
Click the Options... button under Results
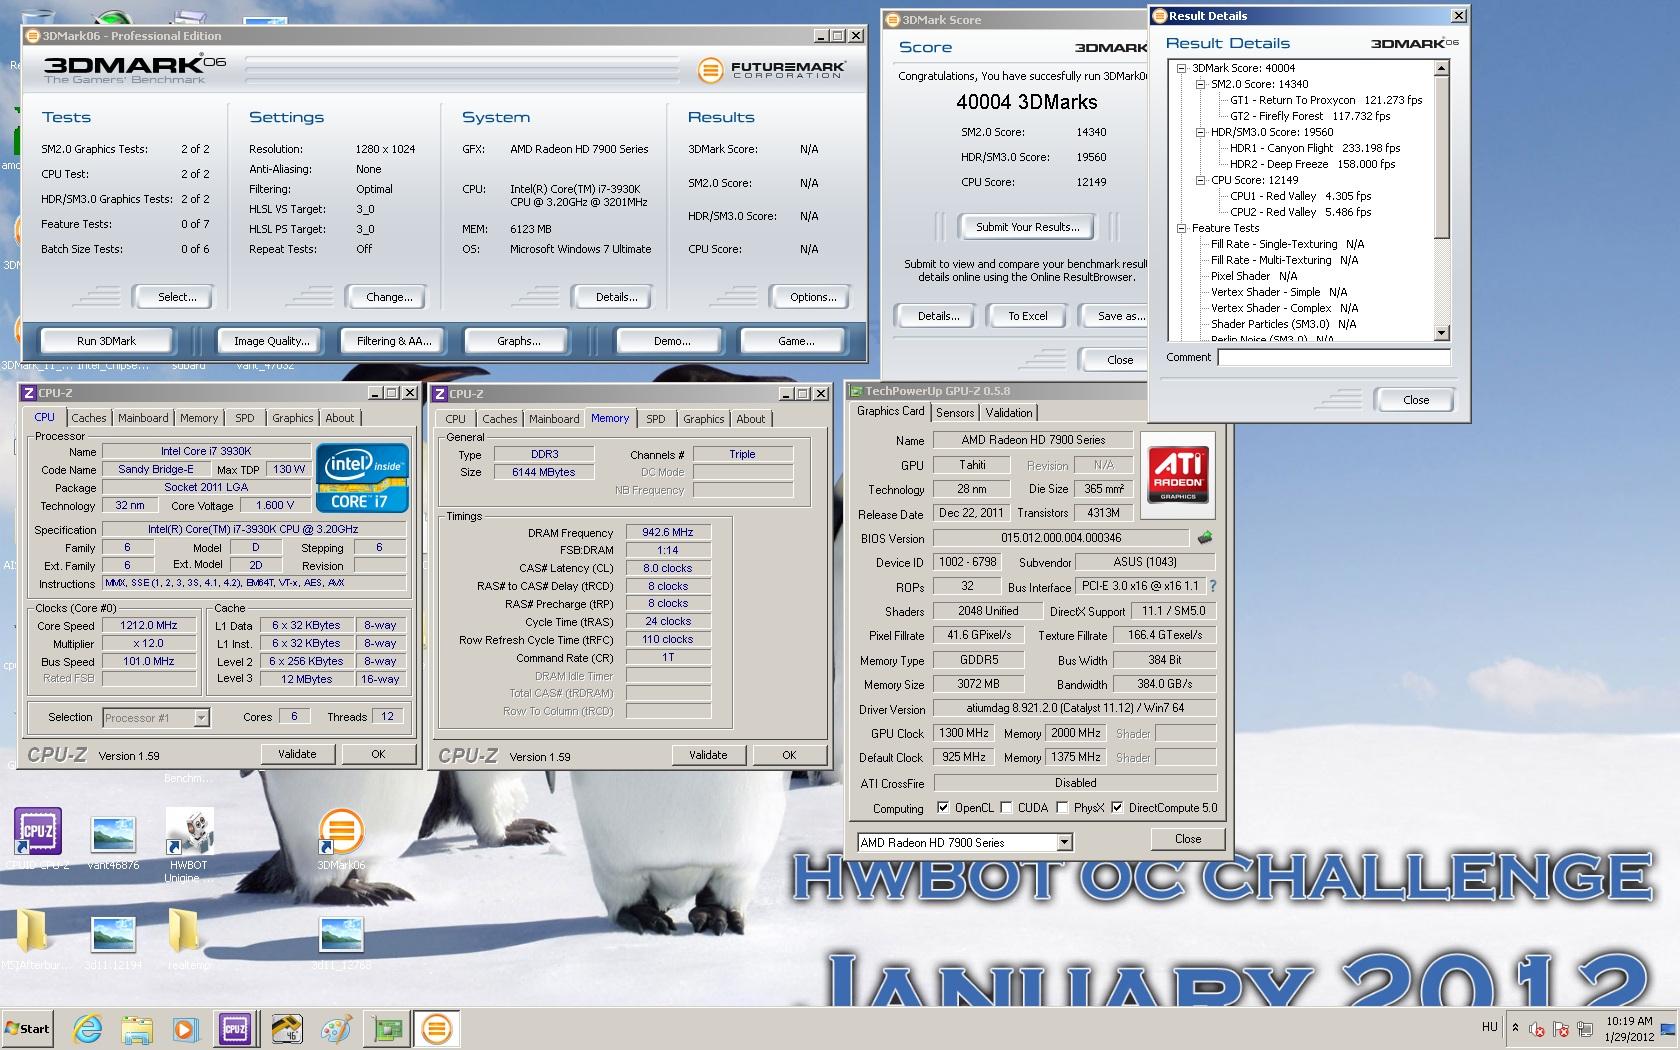click(813, 297)
